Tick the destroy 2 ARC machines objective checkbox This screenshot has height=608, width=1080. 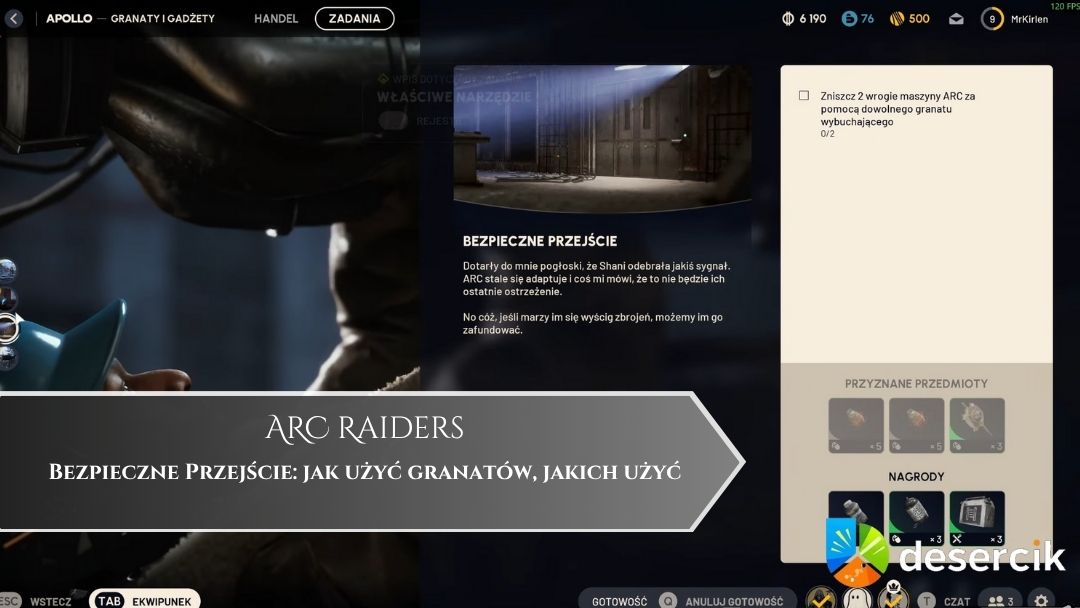[804, 96]
